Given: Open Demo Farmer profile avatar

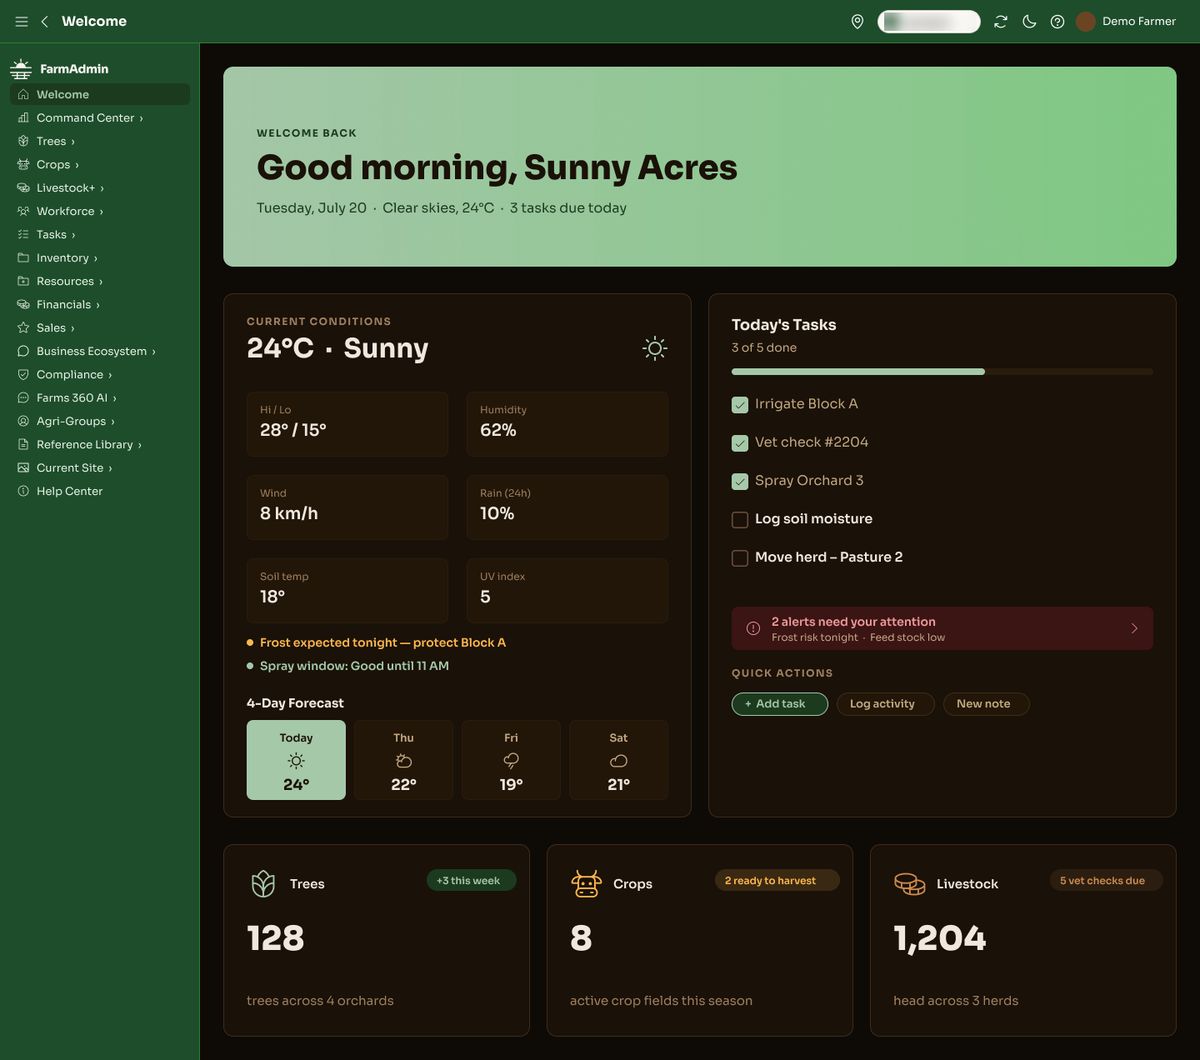Looking at the screenshot, I should coord(1086,21).
